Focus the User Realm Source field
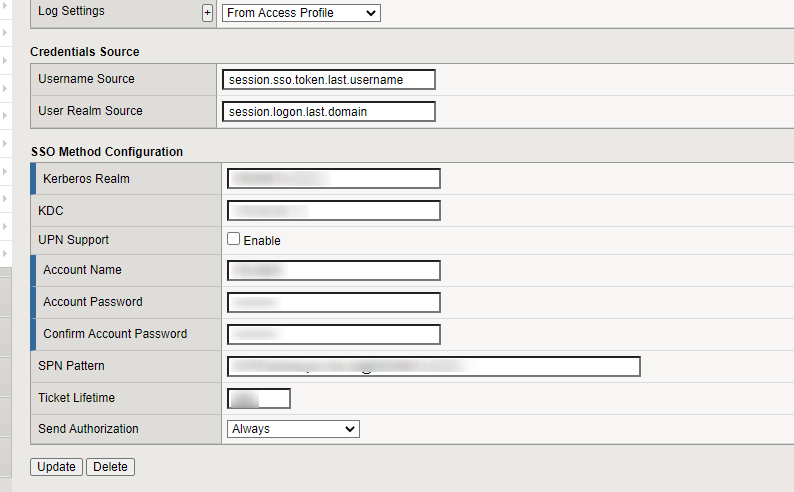This screenshot has width=794, height=492. coord(329,112)
